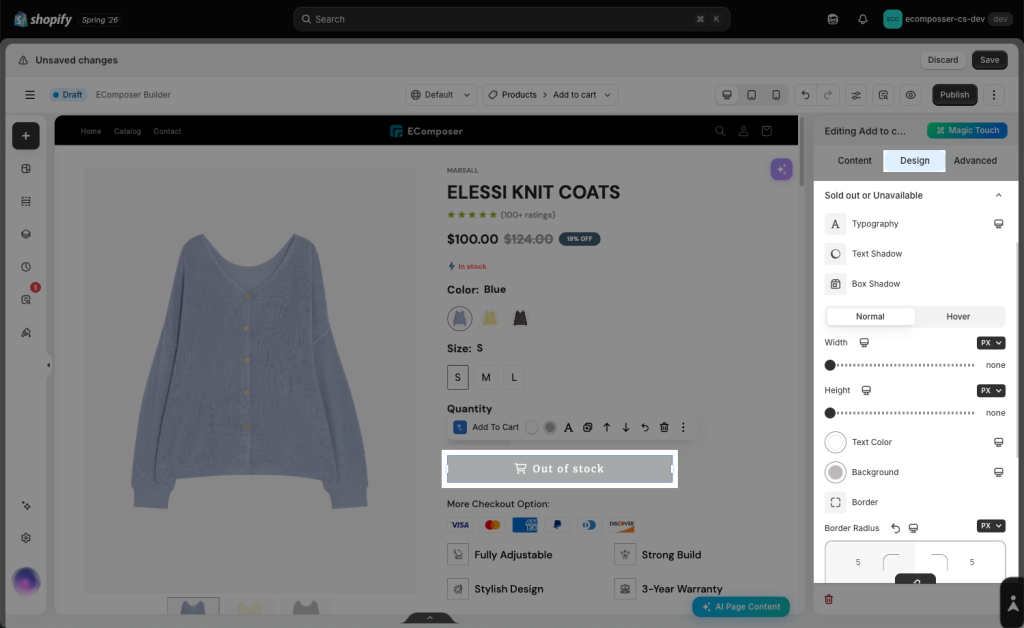The height and width of the screenshot is (628, 1024).
Task: Open the add element plus button
Action: [x=25, y=136]
